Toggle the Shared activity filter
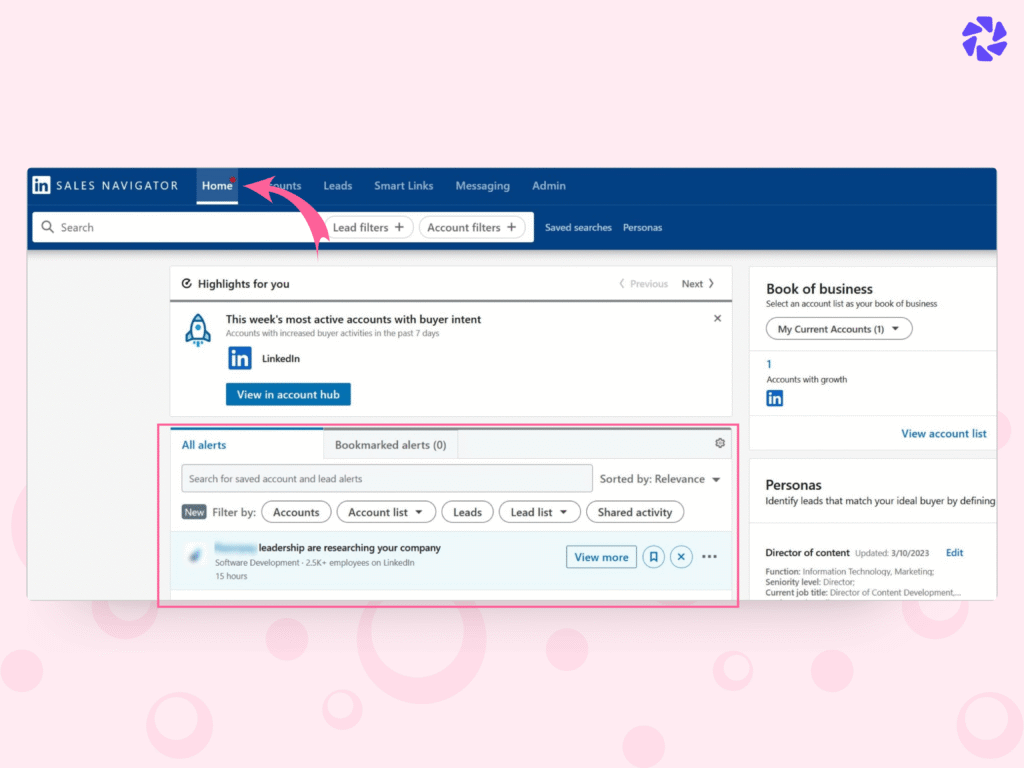The image size is (1024, 768). coord(635,511)
